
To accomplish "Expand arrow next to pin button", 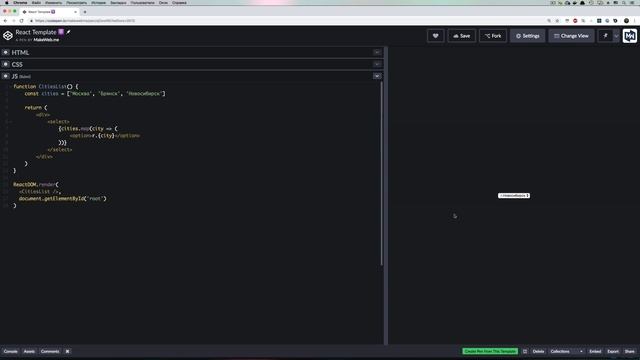I will [x=616, y=36].
